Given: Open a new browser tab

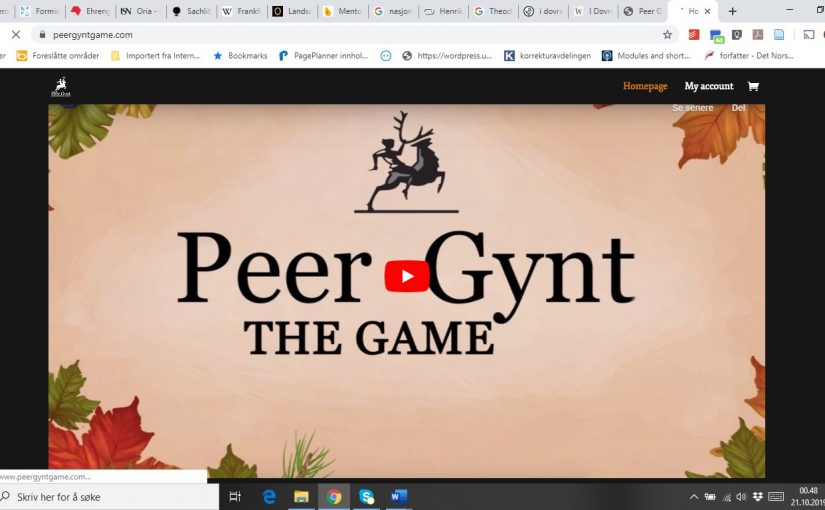Looking at the screenshot, I should click(x=732, y=11).
